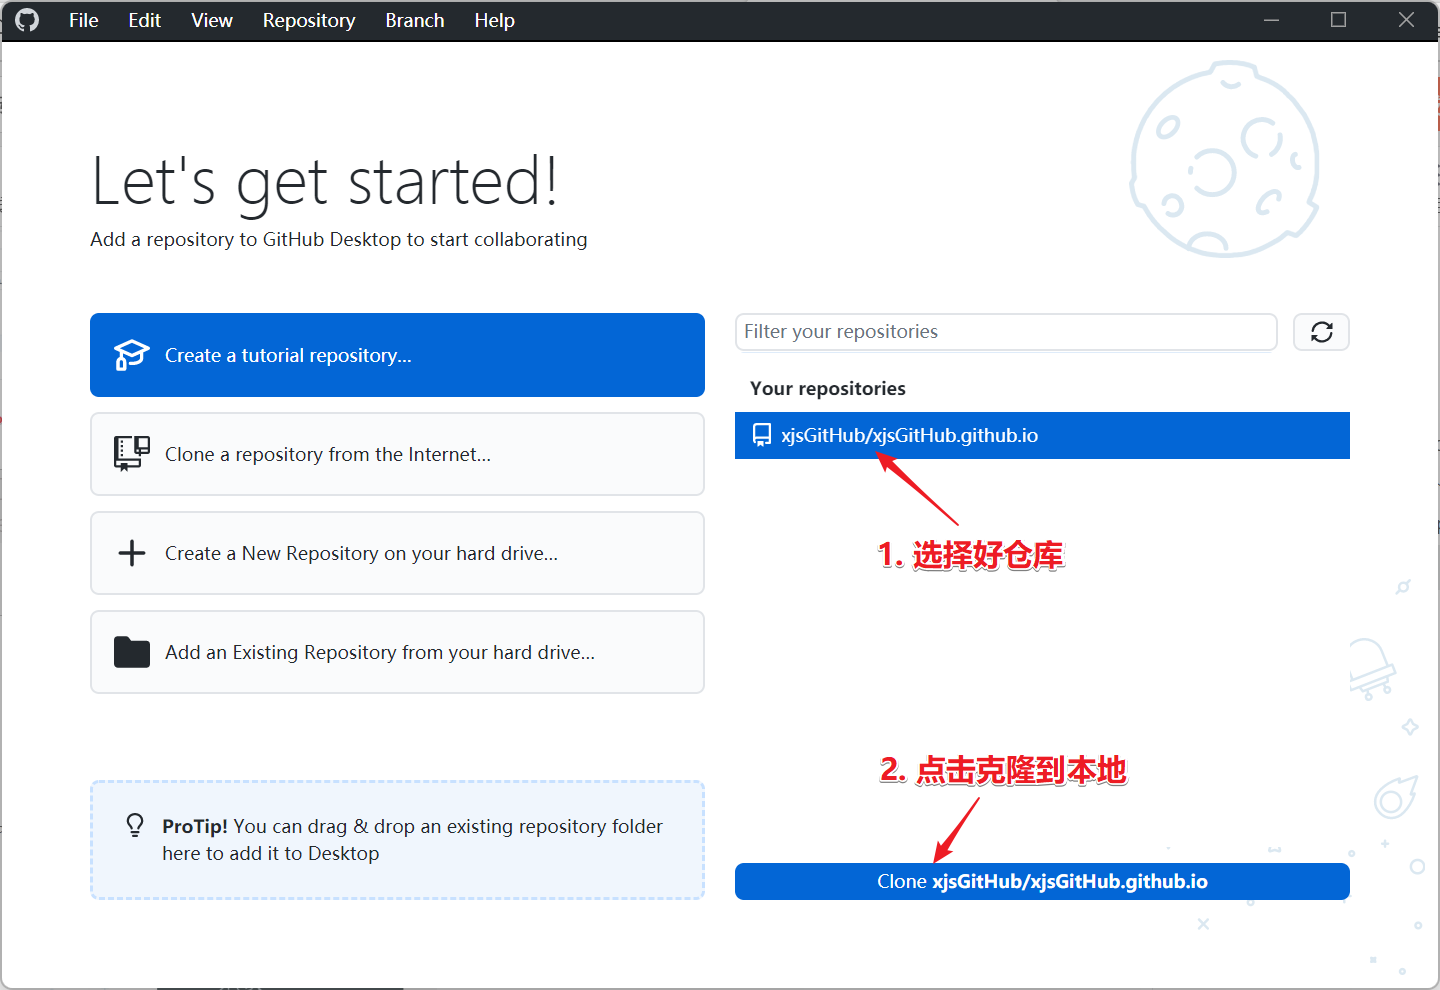The width and height of the screenshot is (1440, 990).
Task: Click Clone xjsGitHub/xjsGitHub.github.io button
Action: click(1042, 881)
